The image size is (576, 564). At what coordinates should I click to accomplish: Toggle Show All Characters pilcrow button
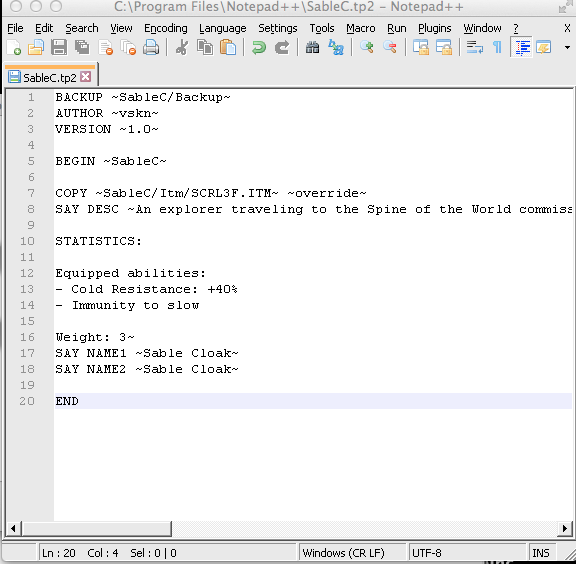pos(497,48)
